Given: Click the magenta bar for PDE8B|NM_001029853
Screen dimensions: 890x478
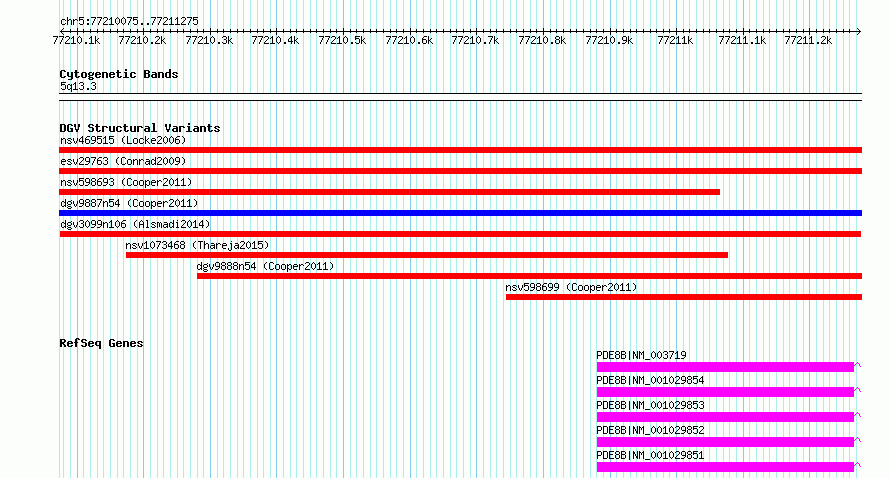Looking at the screenshot, I should pyautogui.click(x=725, y=417).
